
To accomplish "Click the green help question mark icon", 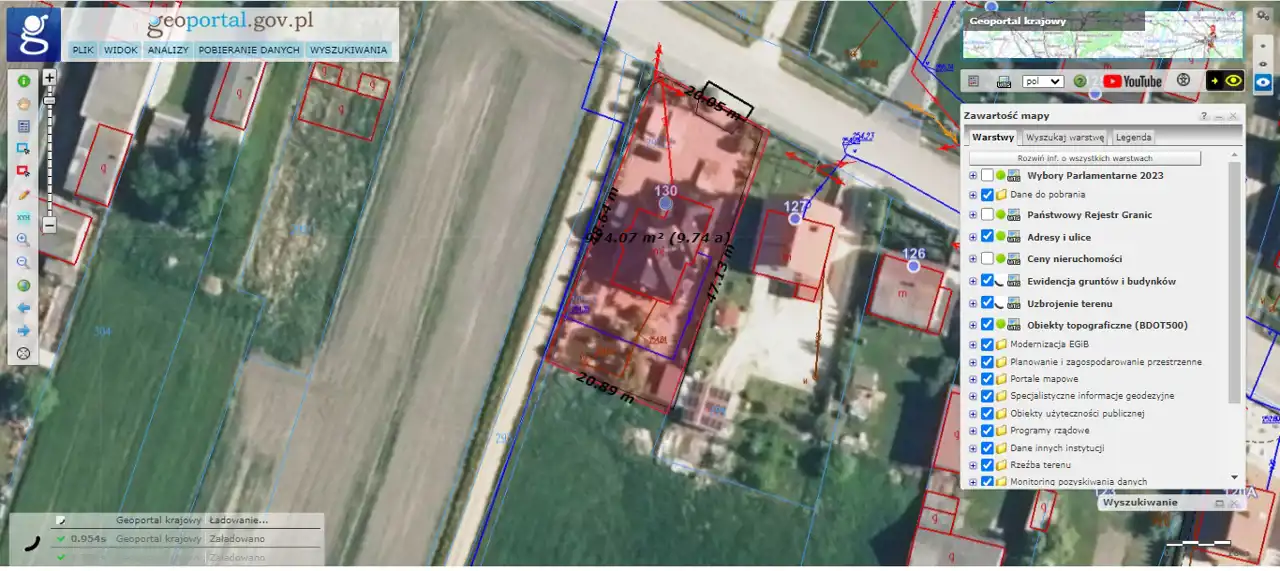I will pyautogui.click(x=1080, y=81).
